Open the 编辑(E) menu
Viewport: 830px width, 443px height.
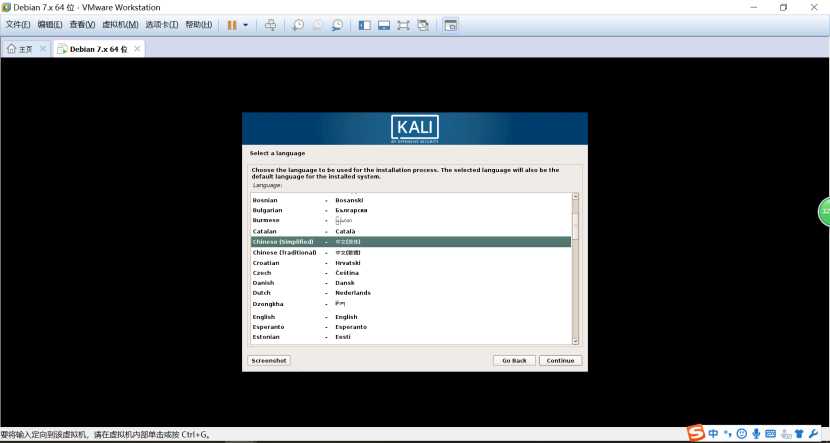point(50,25)
